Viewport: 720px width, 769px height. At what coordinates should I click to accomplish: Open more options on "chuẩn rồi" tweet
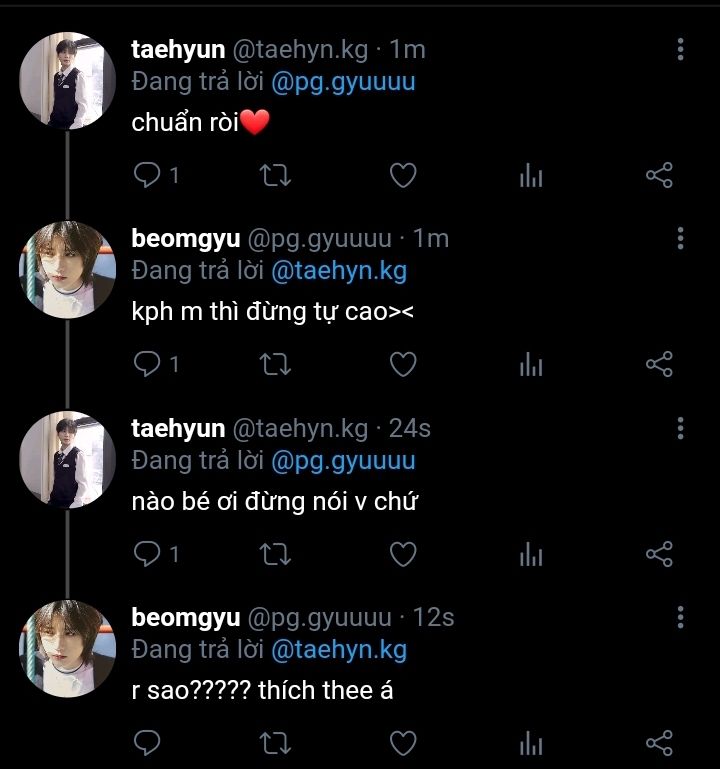pos(680,49)
